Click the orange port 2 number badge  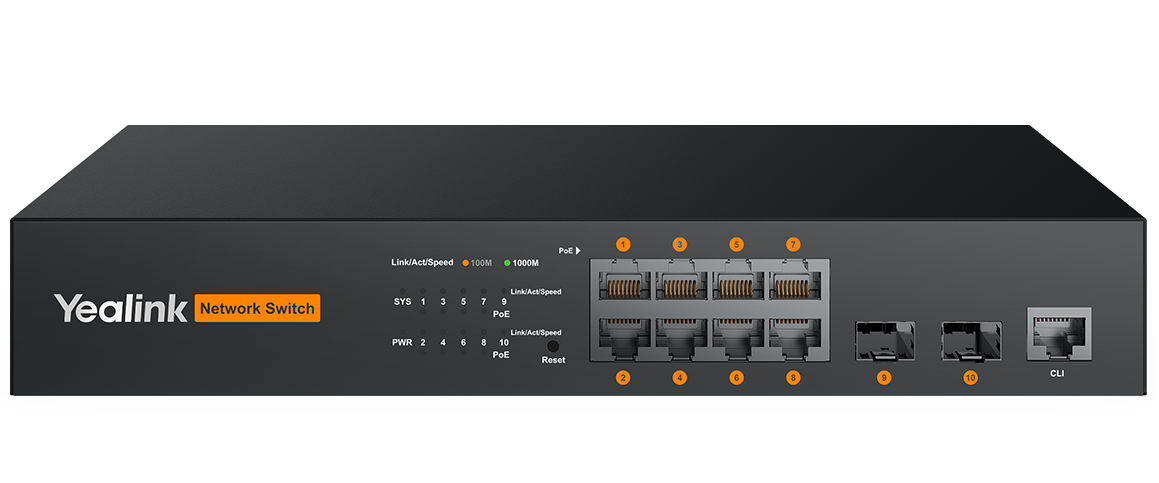pyautogui.click(x=623, y=378)
